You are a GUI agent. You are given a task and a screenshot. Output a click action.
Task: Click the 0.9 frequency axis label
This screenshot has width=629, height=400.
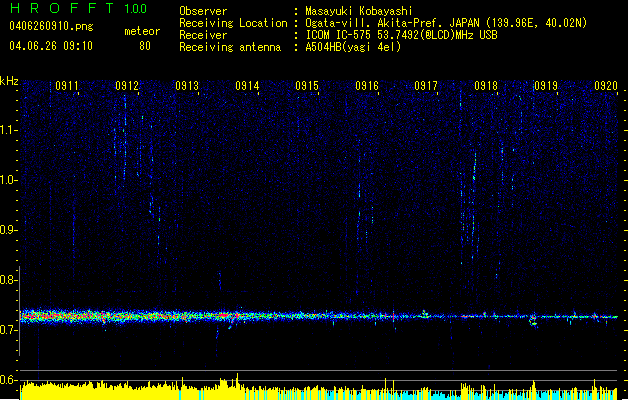click(x=8, y=230)
